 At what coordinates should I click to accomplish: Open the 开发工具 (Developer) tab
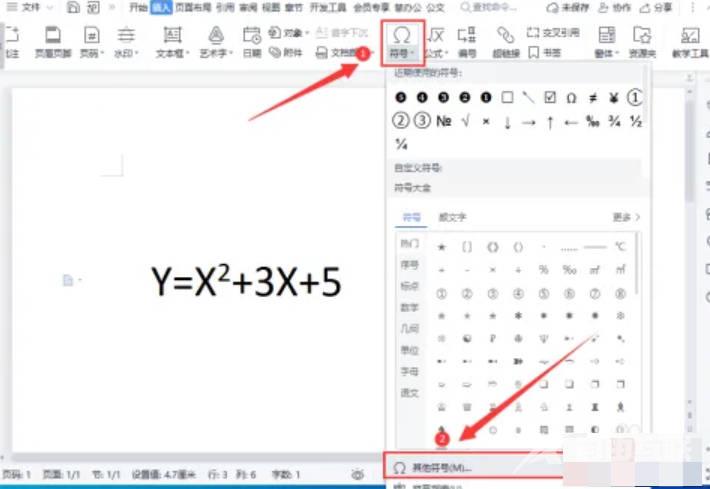point(328,7)
